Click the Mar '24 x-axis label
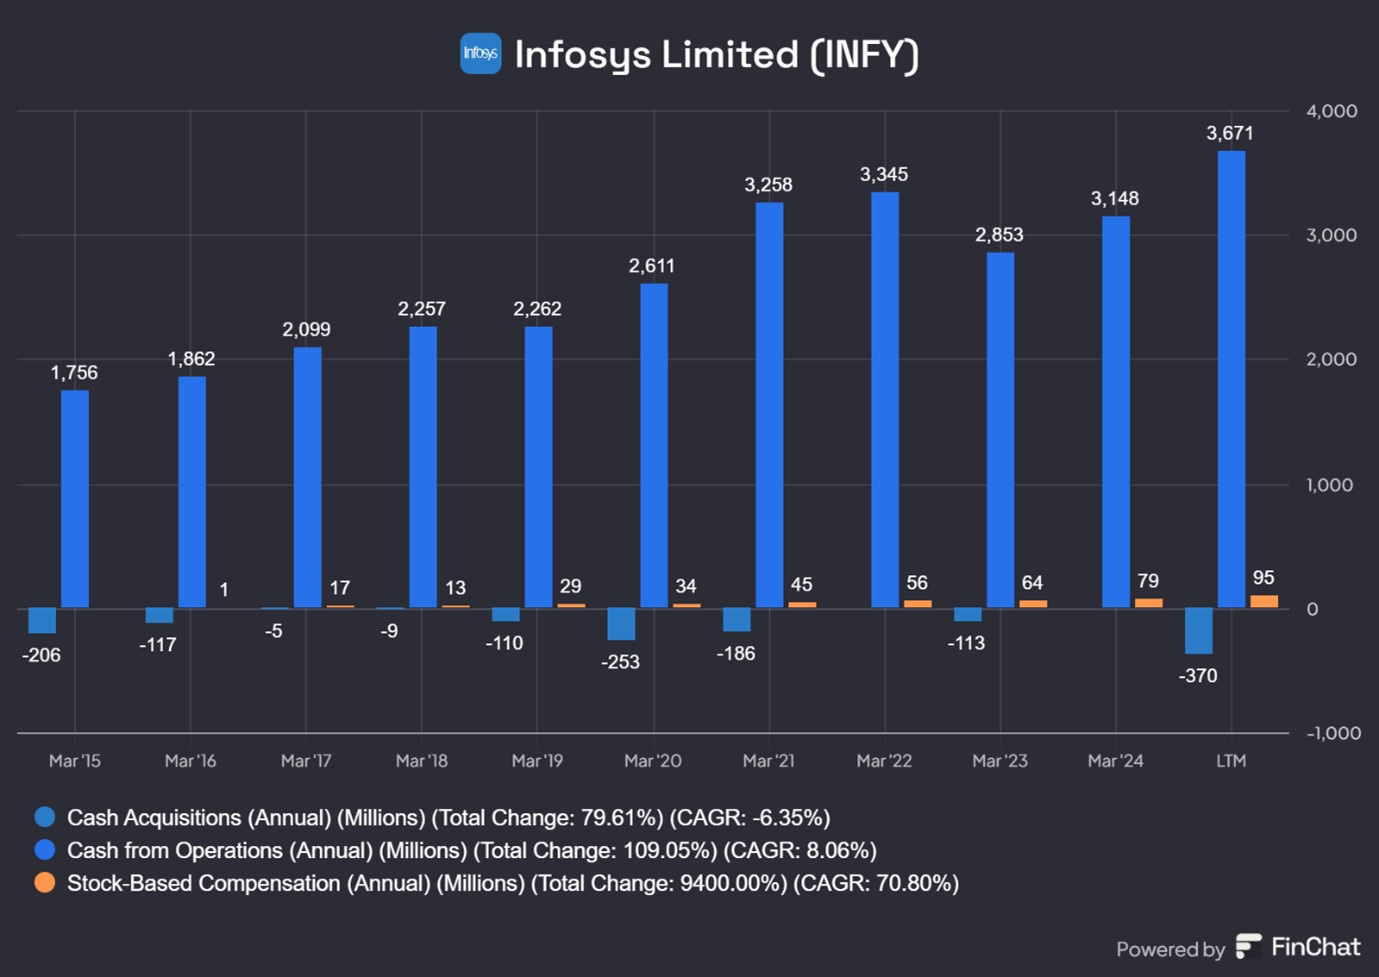 [1115, 761]
